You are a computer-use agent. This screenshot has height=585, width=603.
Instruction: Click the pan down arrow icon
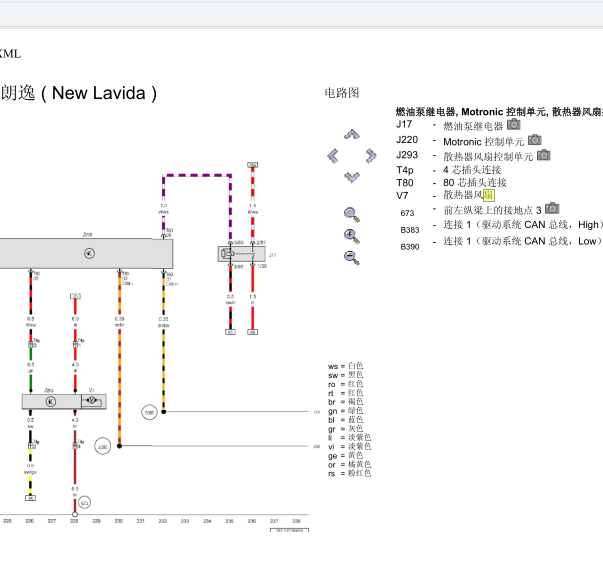[351, 177]
